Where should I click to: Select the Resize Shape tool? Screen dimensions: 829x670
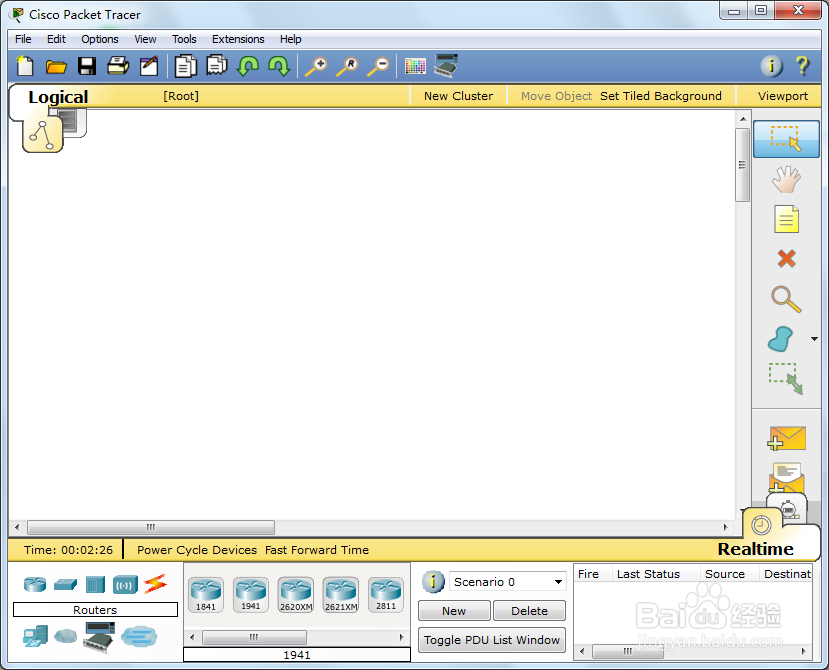click(786, 379)
